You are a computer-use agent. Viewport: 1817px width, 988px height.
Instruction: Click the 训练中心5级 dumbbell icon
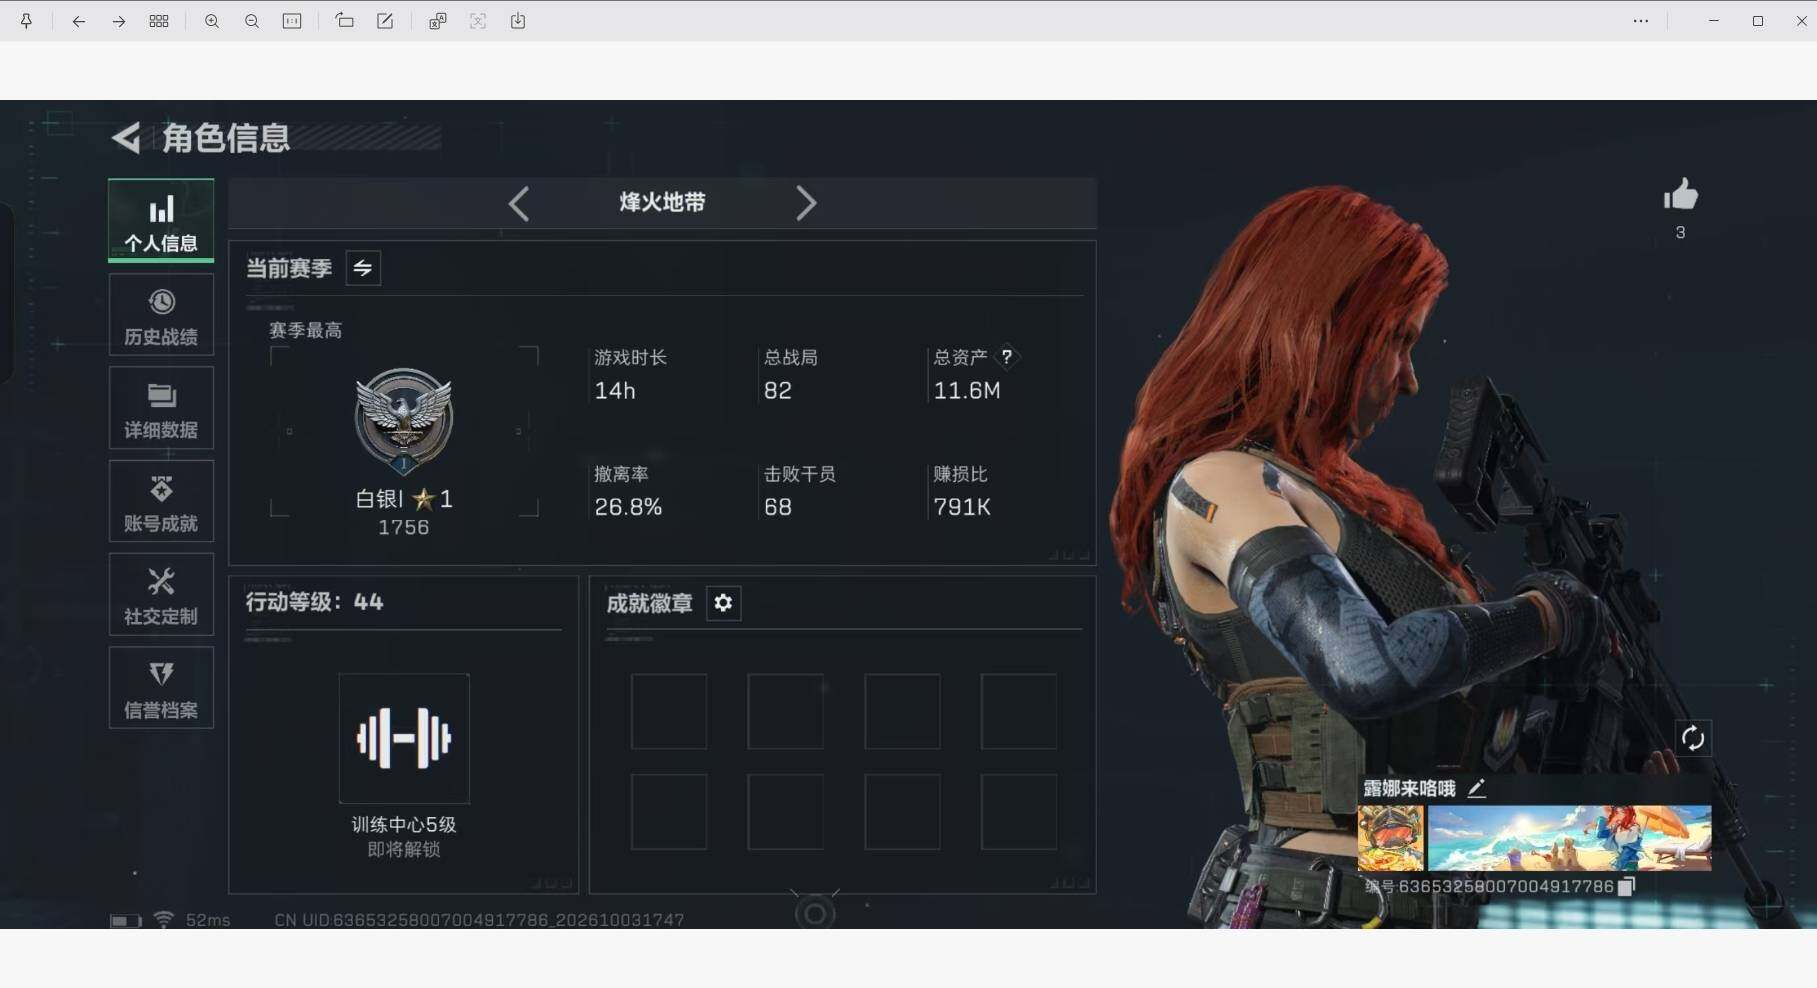click(x=404, y=738)
